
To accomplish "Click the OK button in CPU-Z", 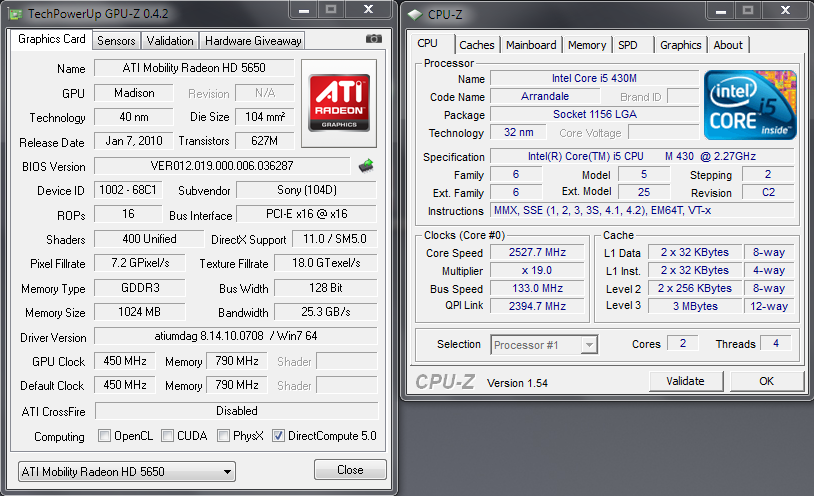I will point(767,381).
